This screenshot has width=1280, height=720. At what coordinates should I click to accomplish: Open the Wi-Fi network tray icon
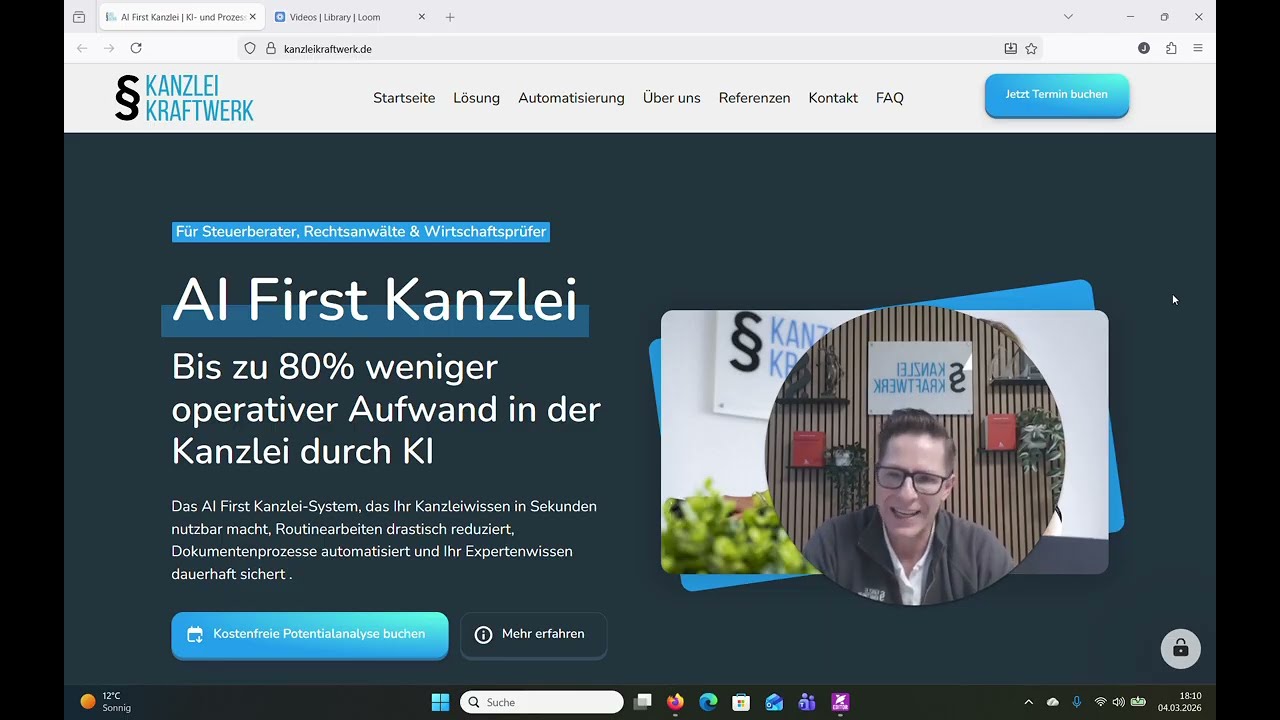tap(1101, 702)
